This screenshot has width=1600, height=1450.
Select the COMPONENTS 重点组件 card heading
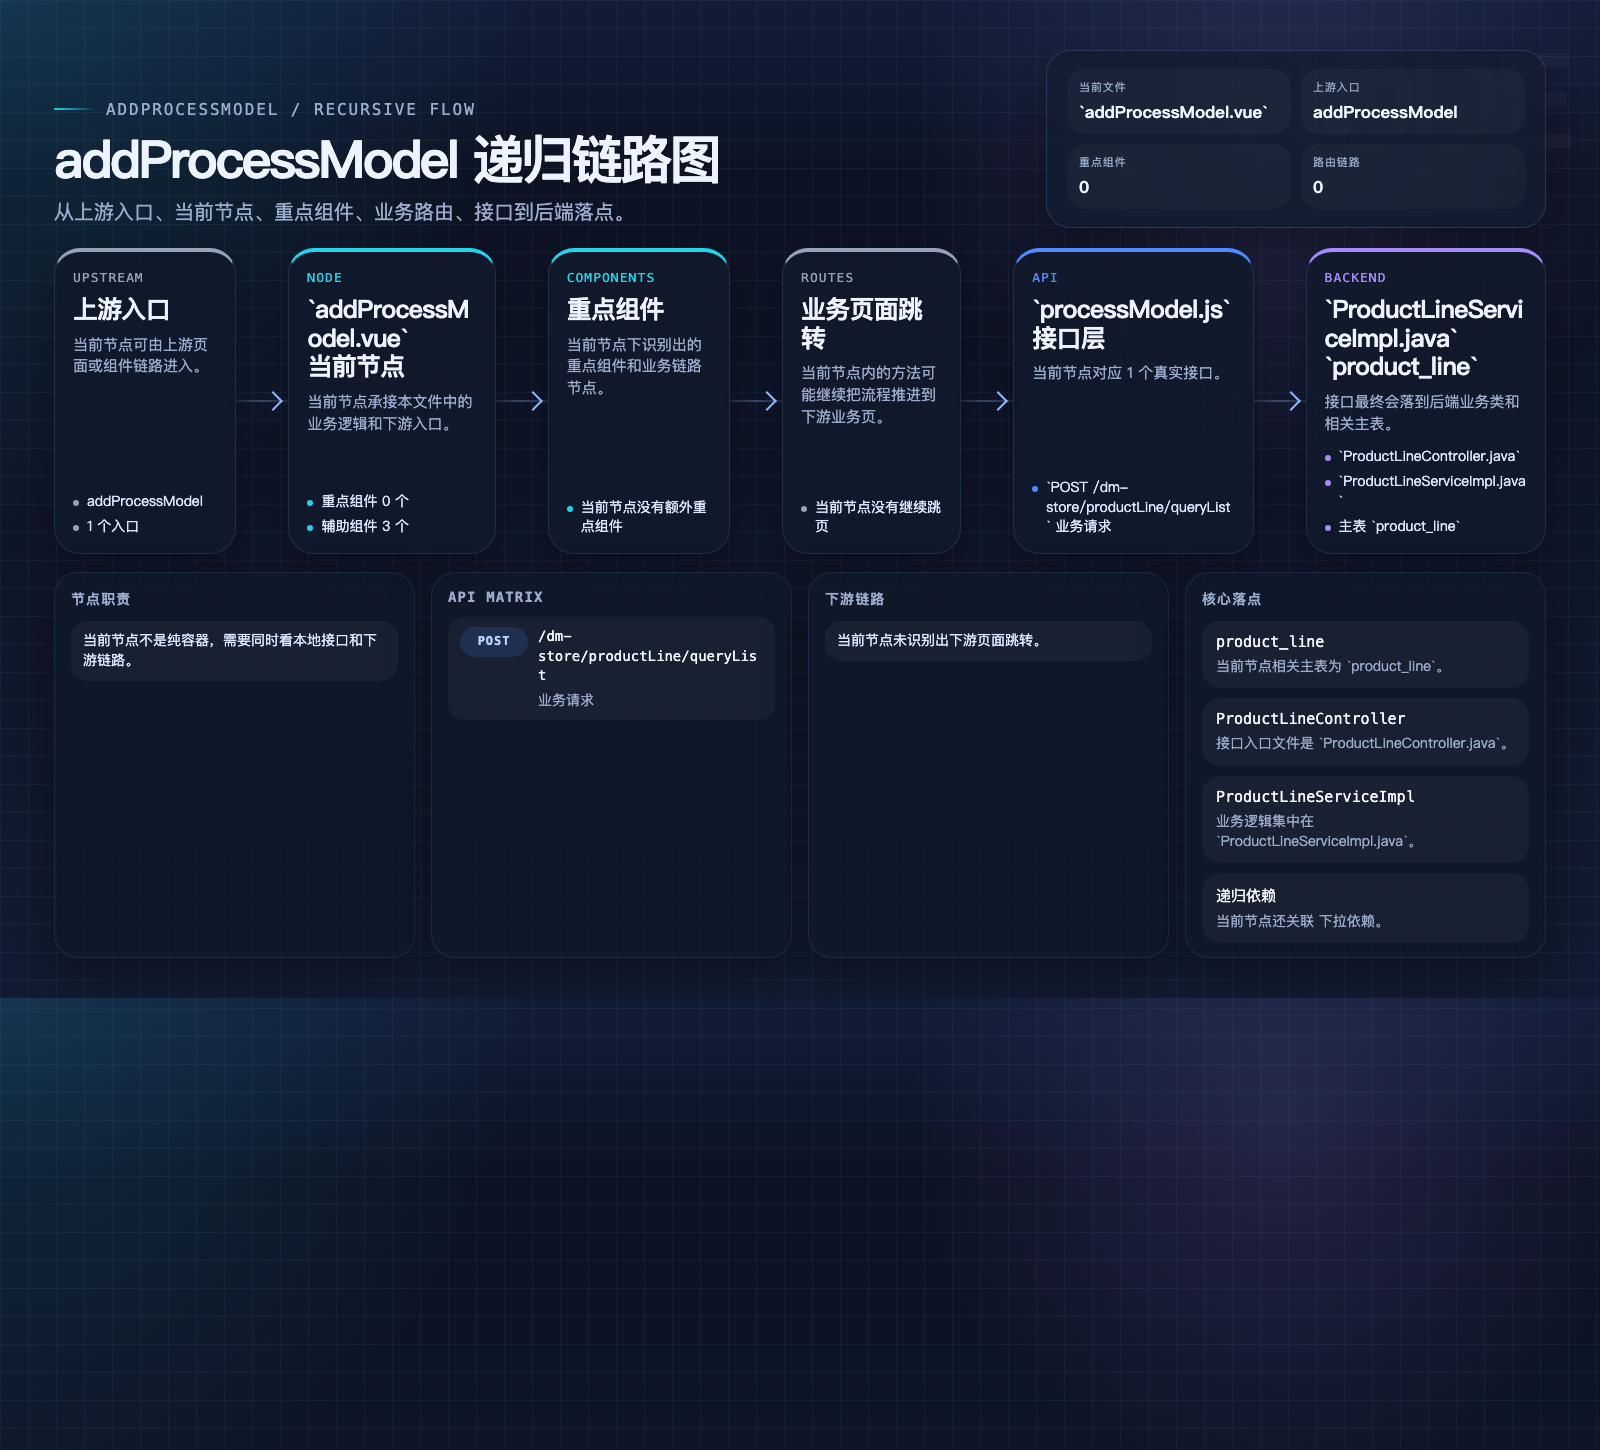[615, 310]
